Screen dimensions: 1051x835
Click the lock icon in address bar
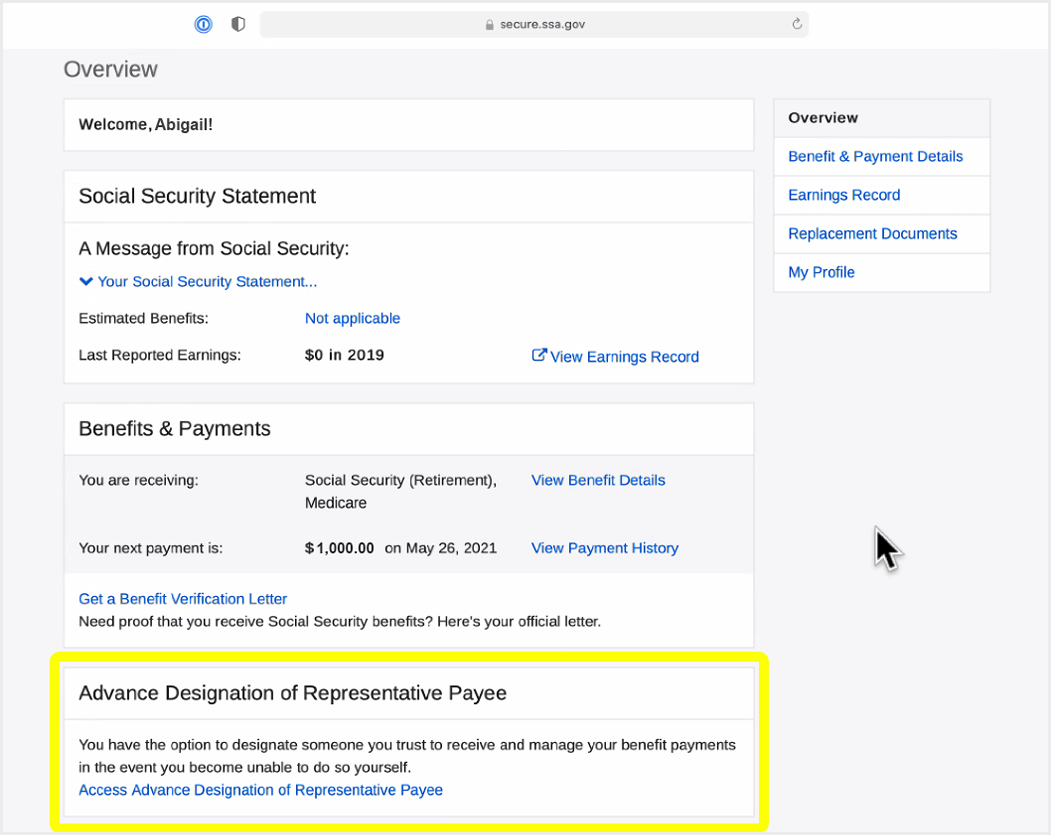[489, 25]
